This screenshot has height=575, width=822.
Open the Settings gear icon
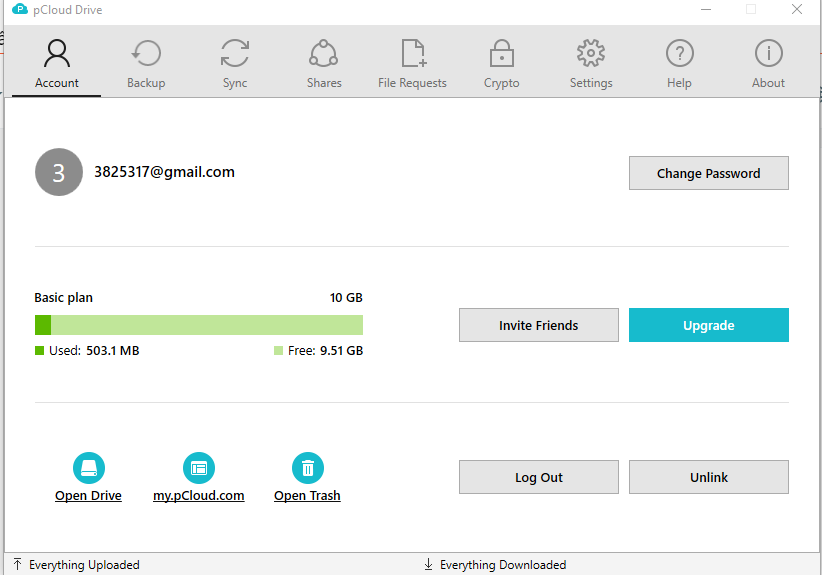tap(591, 53)
